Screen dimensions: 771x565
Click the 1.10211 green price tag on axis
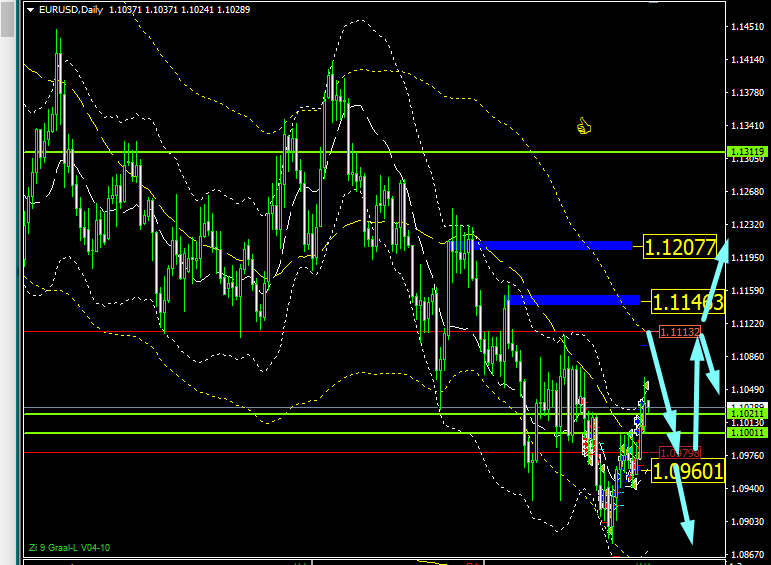click(747, 413)
